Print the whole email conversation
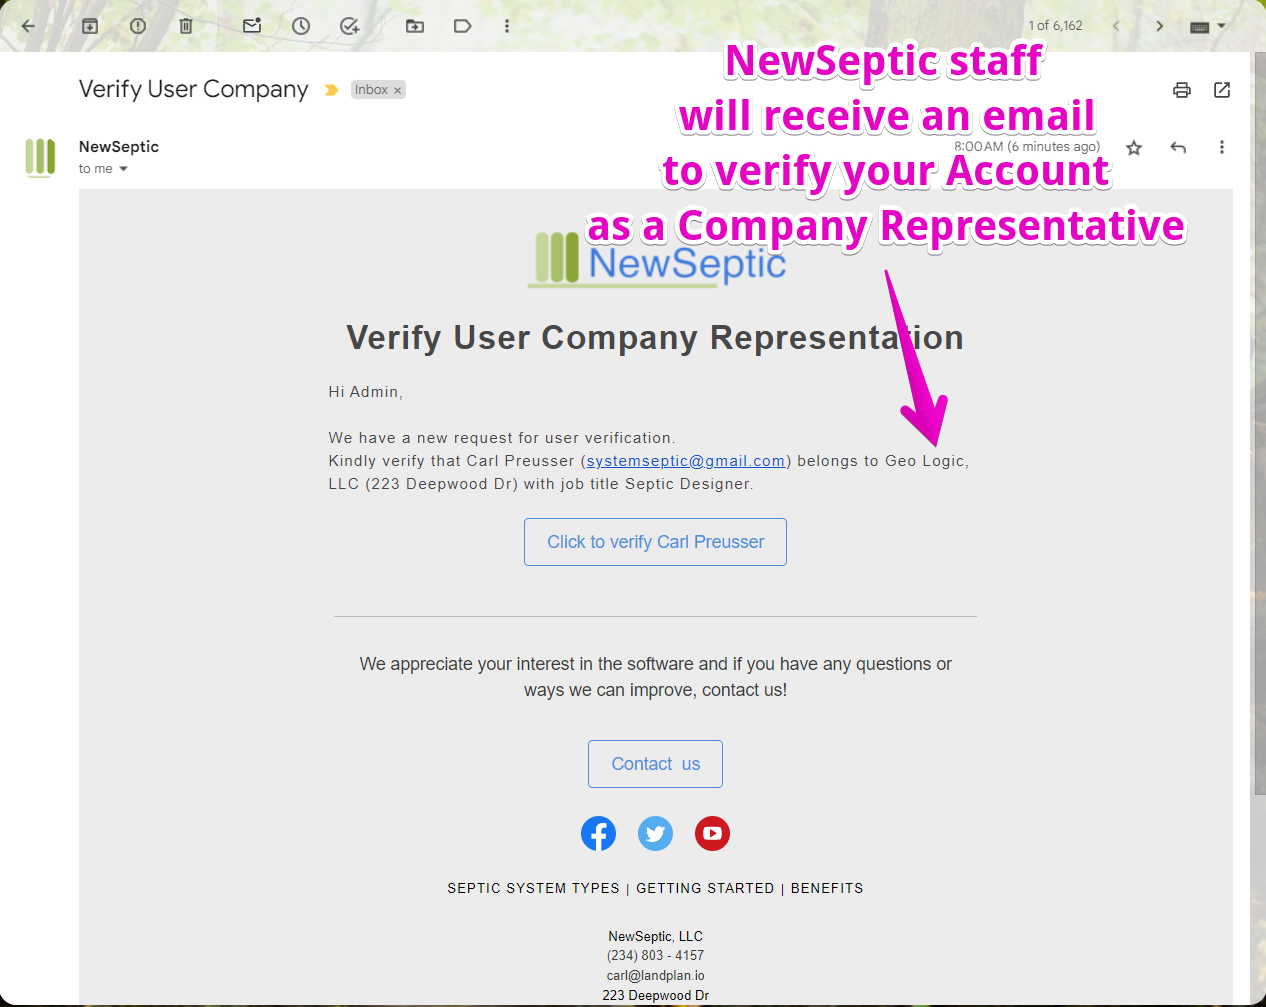Viewport: 1266px width, 1007px height. 1182,90
